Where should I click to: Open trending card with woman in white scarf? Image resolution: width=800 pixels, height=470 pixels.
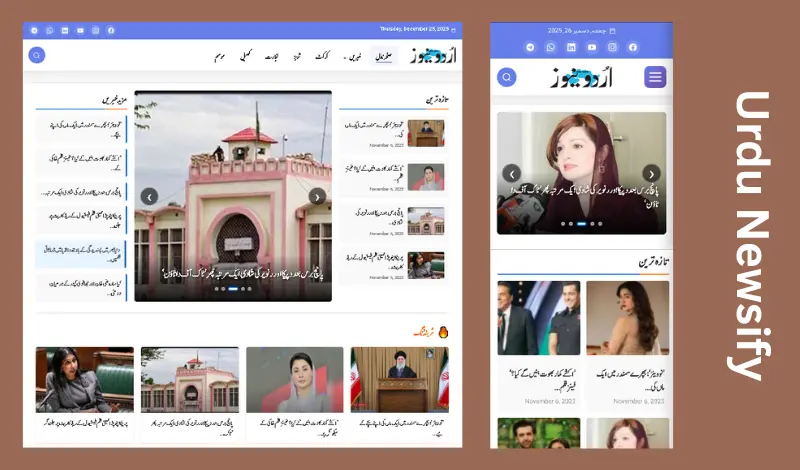point(294,394)
